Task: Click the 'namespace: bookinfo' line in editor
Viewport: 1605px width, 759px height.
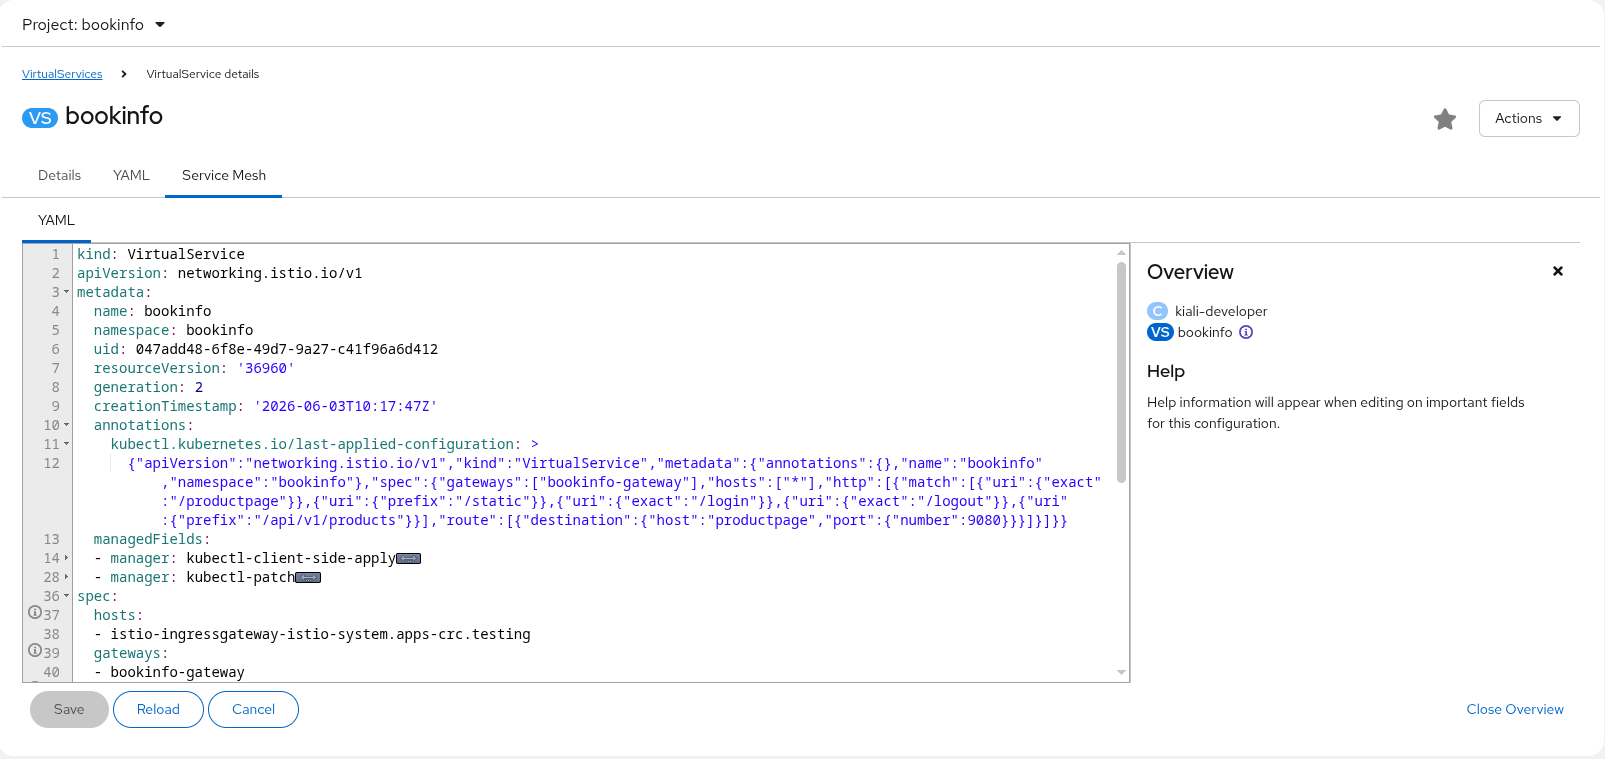Action: point(173,330)
